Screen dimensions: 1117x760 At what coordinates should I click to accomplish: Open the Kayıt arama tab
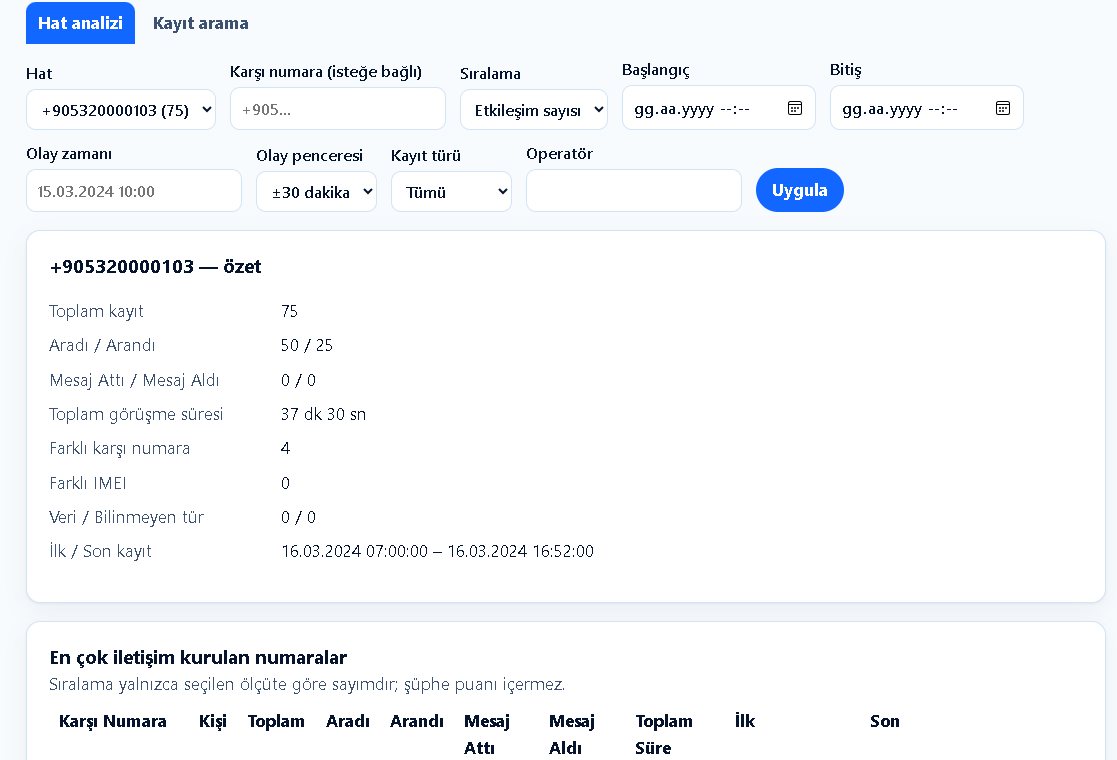click(x=201, y=23)
